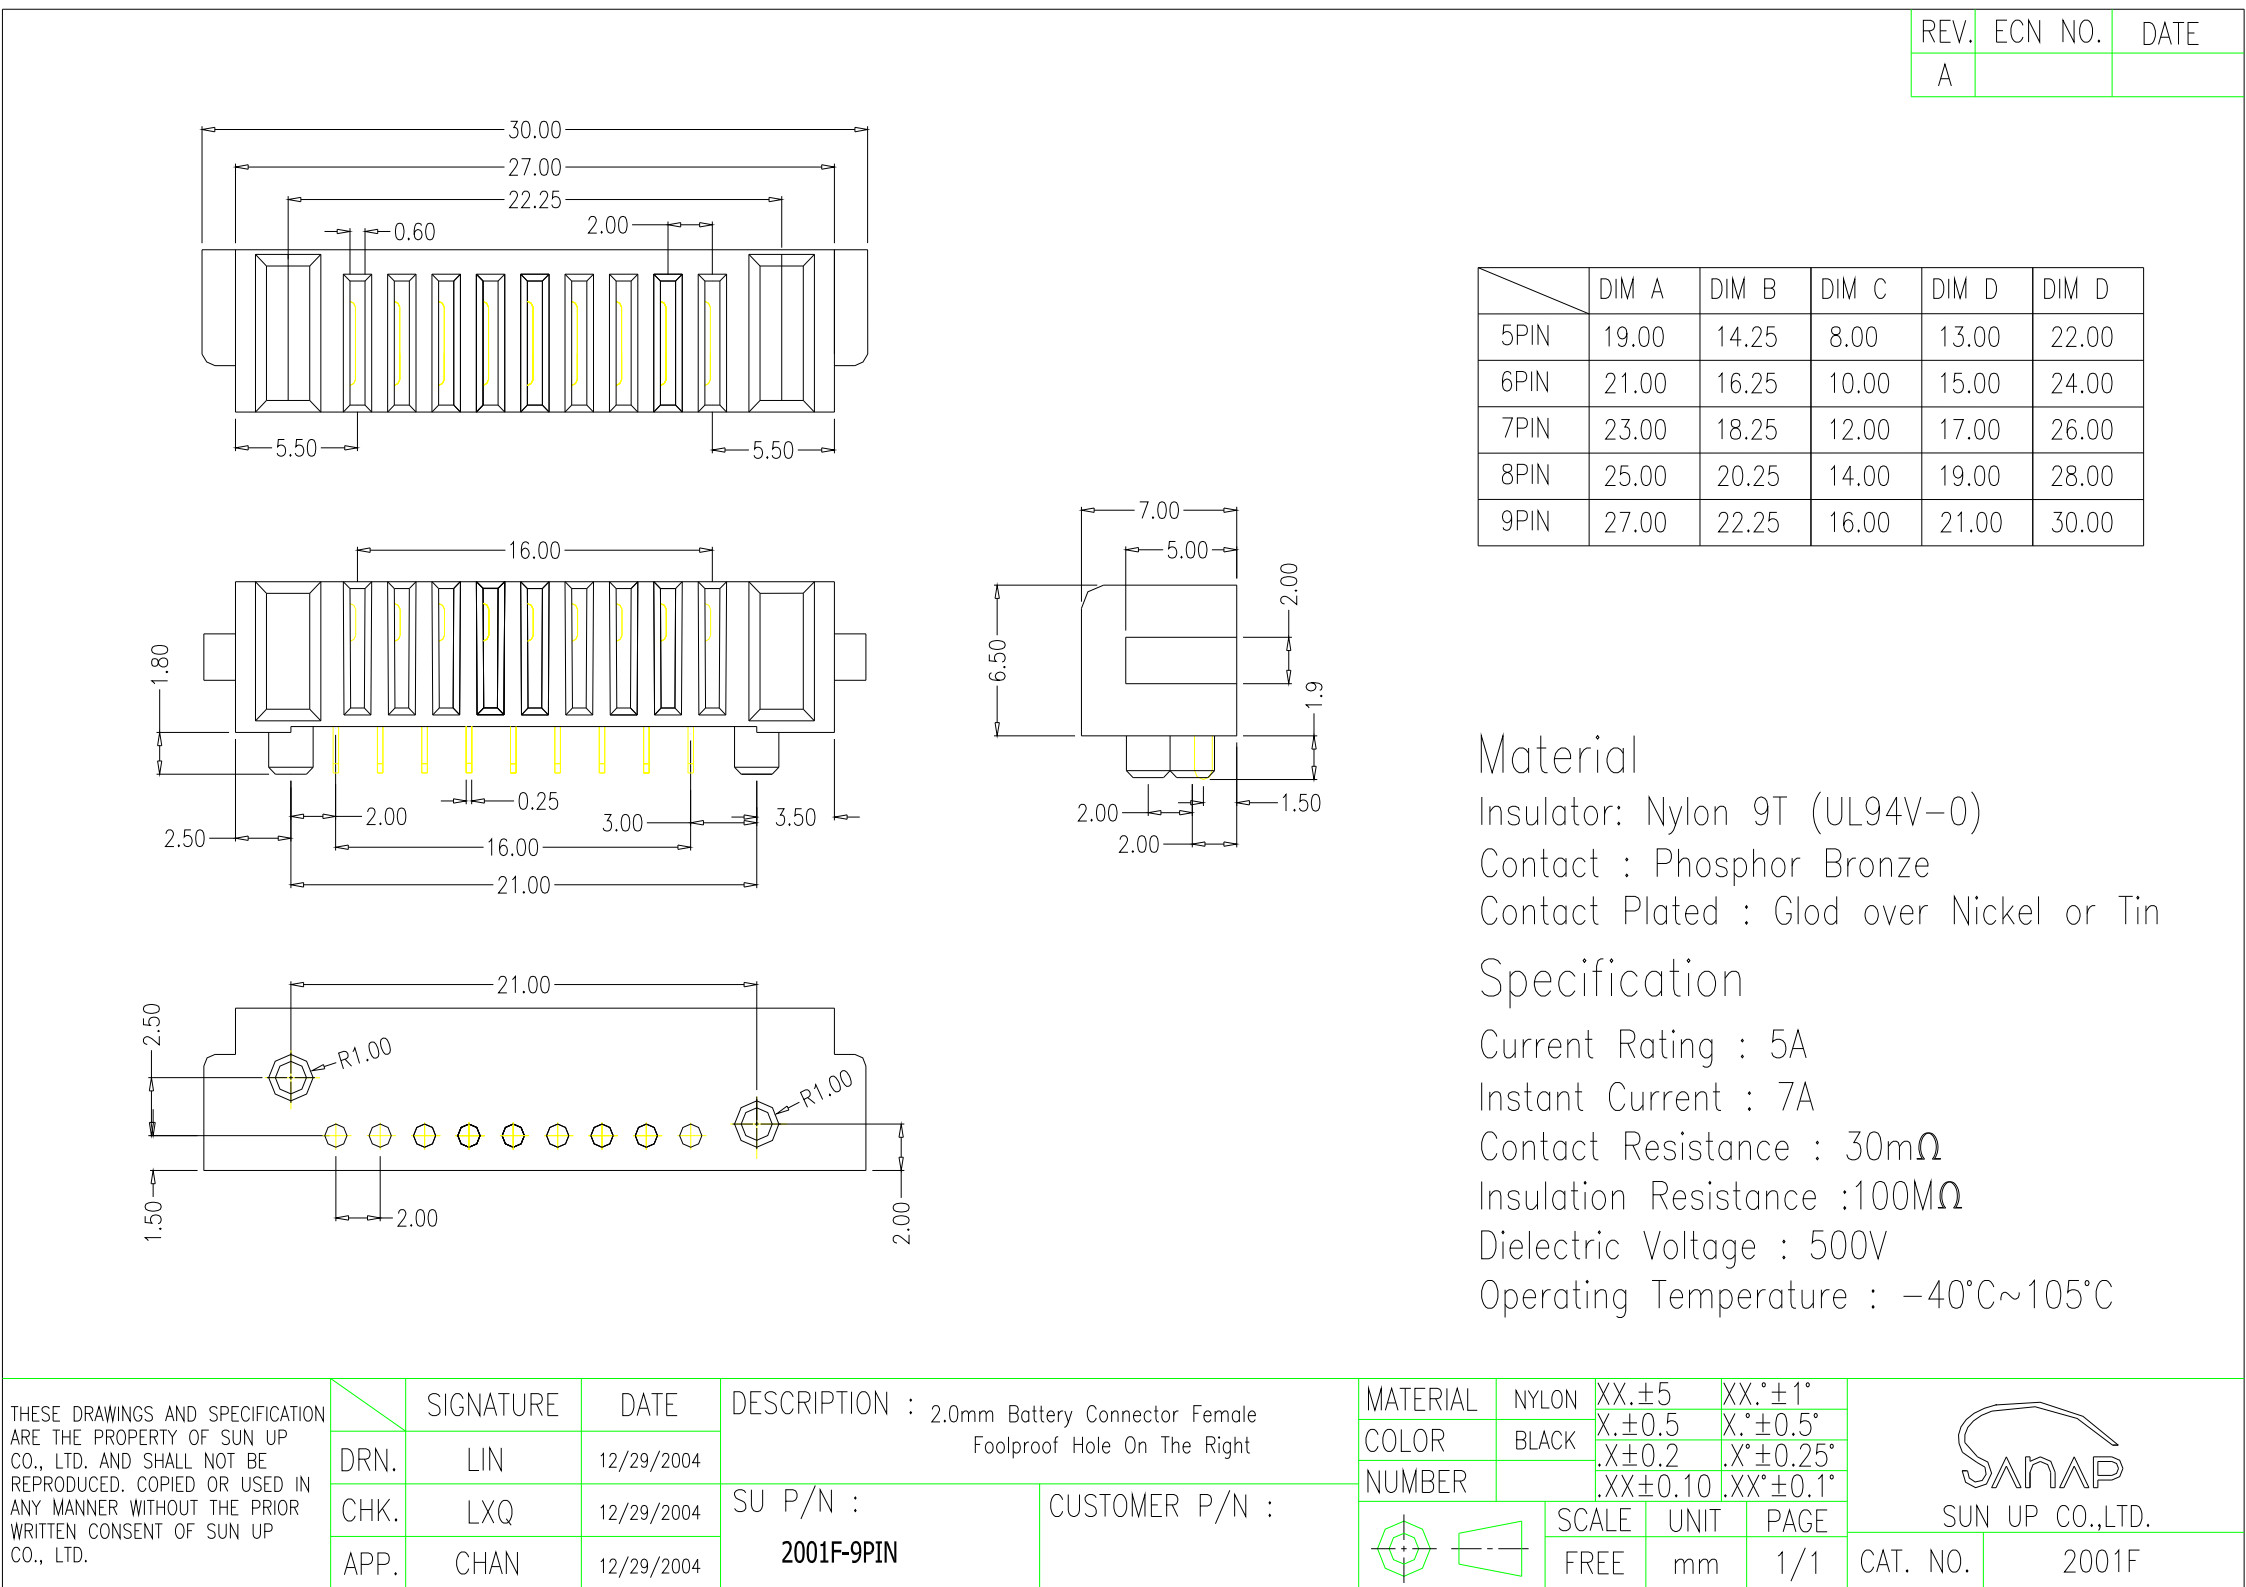
Task: Click the truncated cone projection symbol
Action: tap(1489, 1549)
